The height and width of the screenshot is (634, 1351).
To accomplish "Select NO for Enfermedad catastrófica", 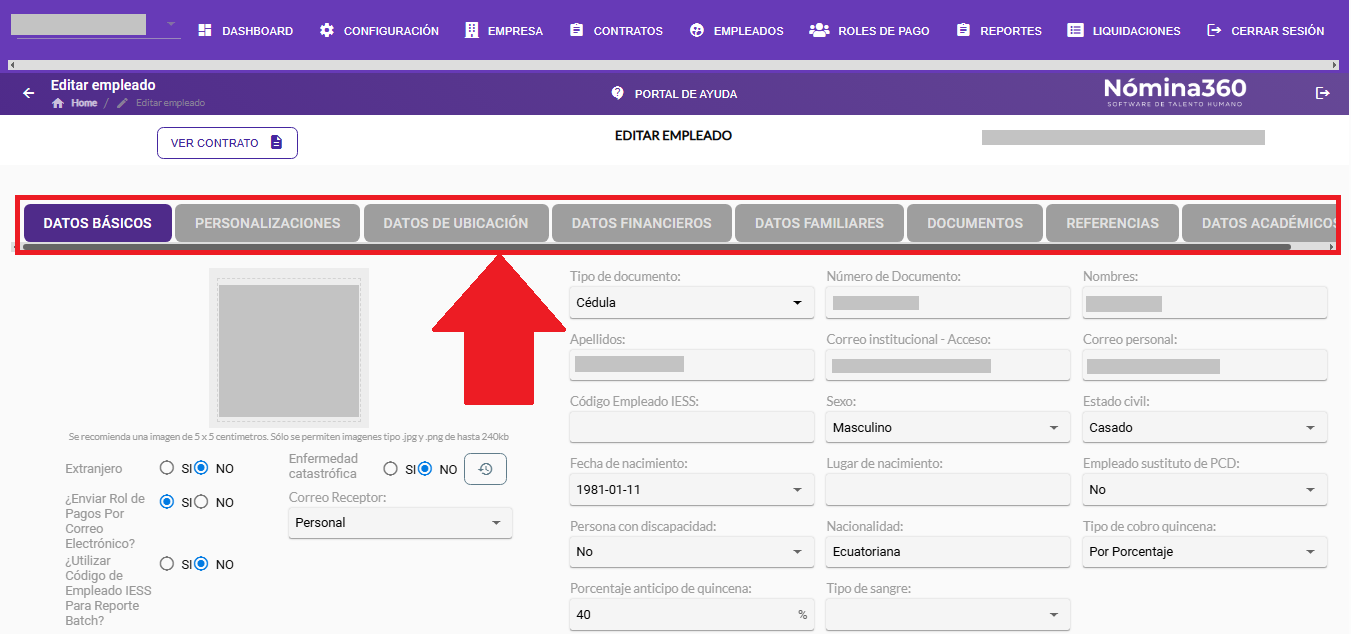I will tap(425, 469).
